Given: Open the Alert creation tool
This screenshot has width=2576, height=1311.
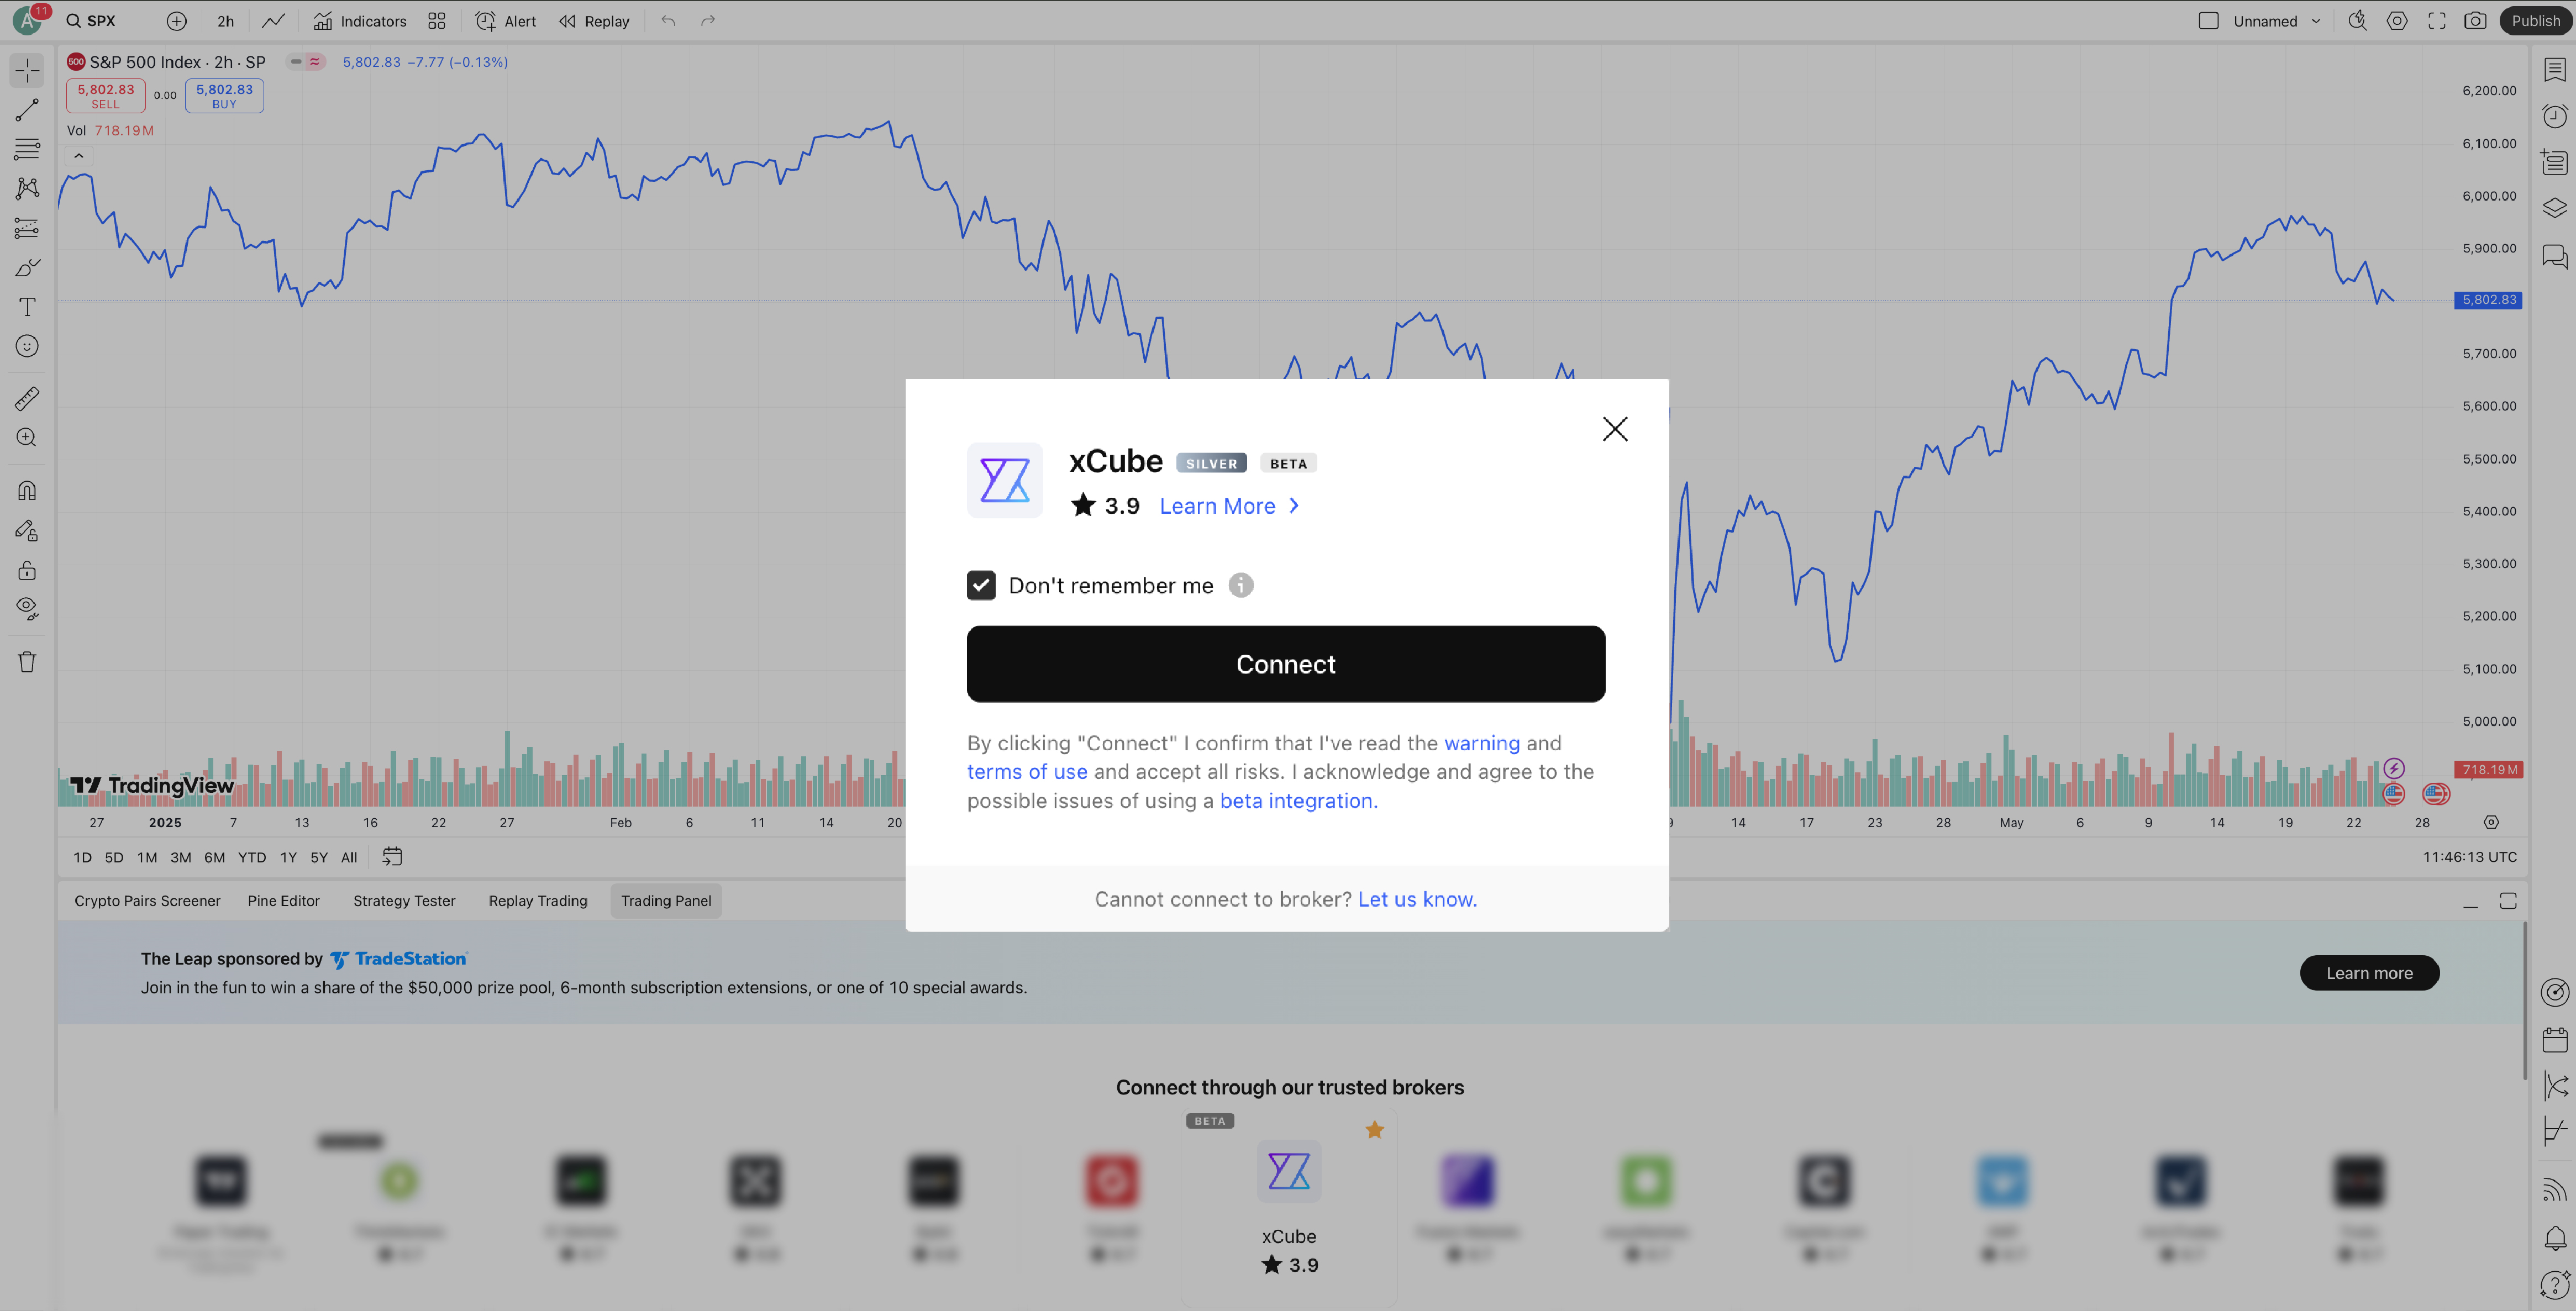Looking at the screenshot, I should (x=506, y=21).
